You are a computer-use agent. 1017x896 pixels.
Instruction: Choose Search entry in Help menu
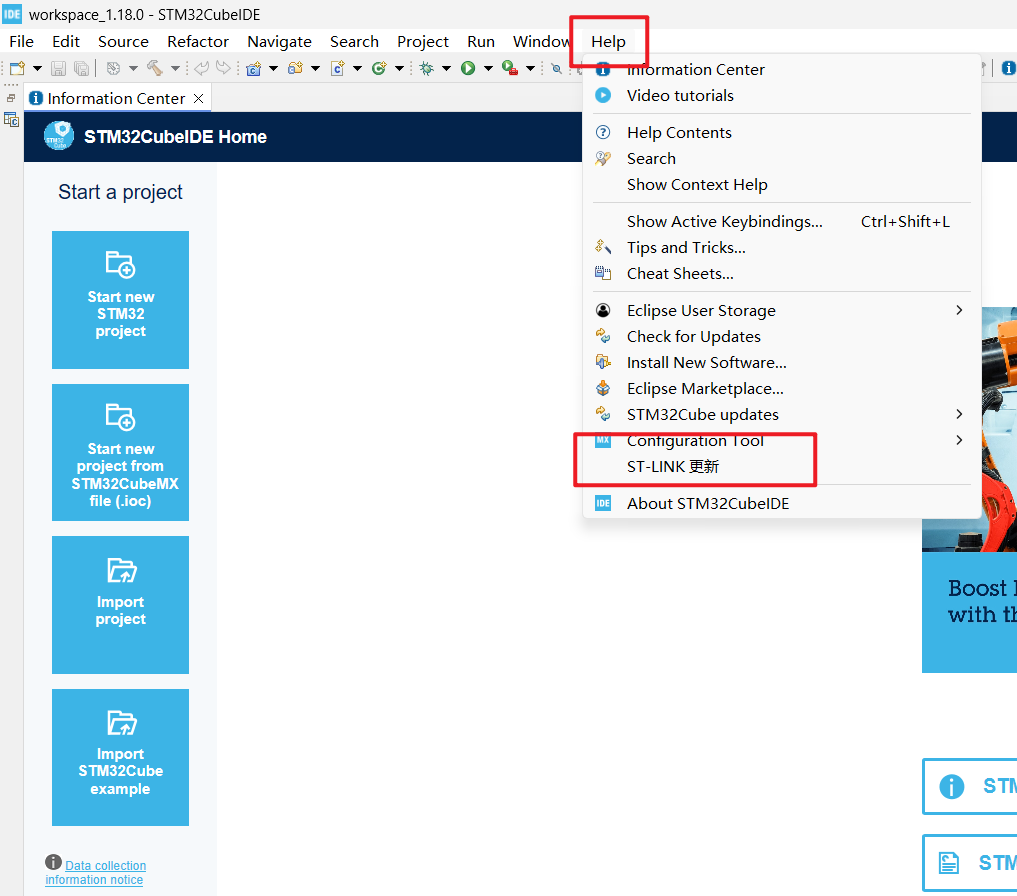[782, 158]
